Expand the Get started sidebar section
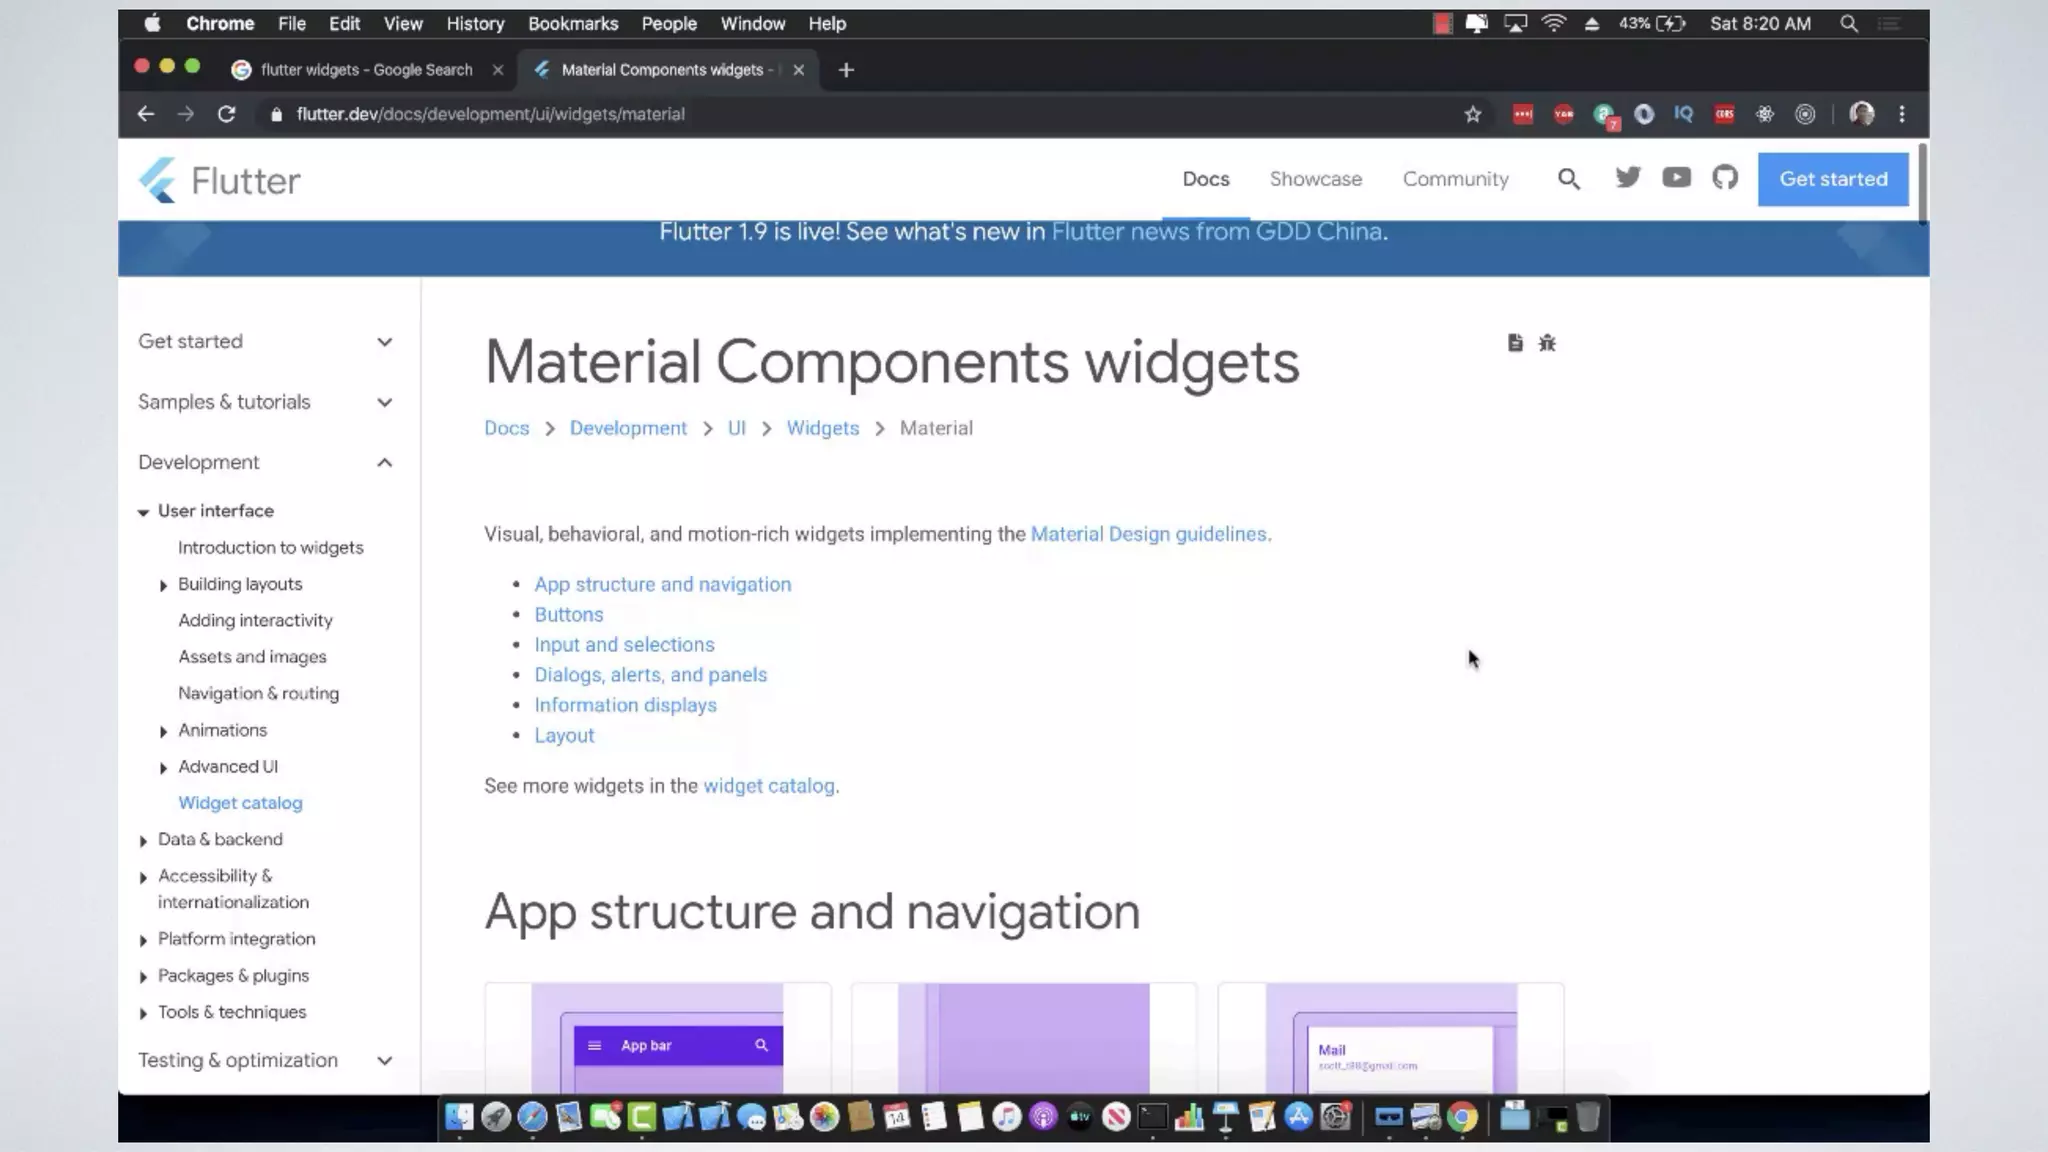This screenshot has width=2048, height=1152. (385, 342)
